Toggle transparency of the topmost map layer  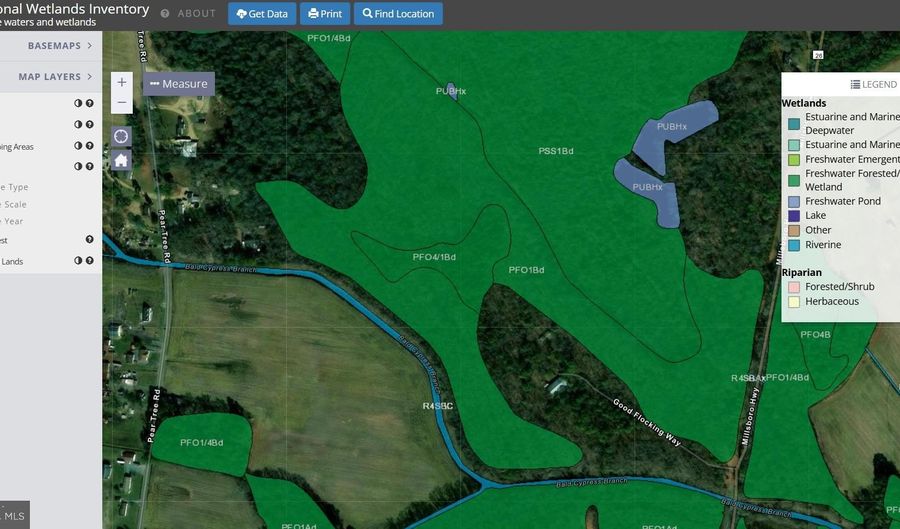pyautogui.click(x=78, y=103)
